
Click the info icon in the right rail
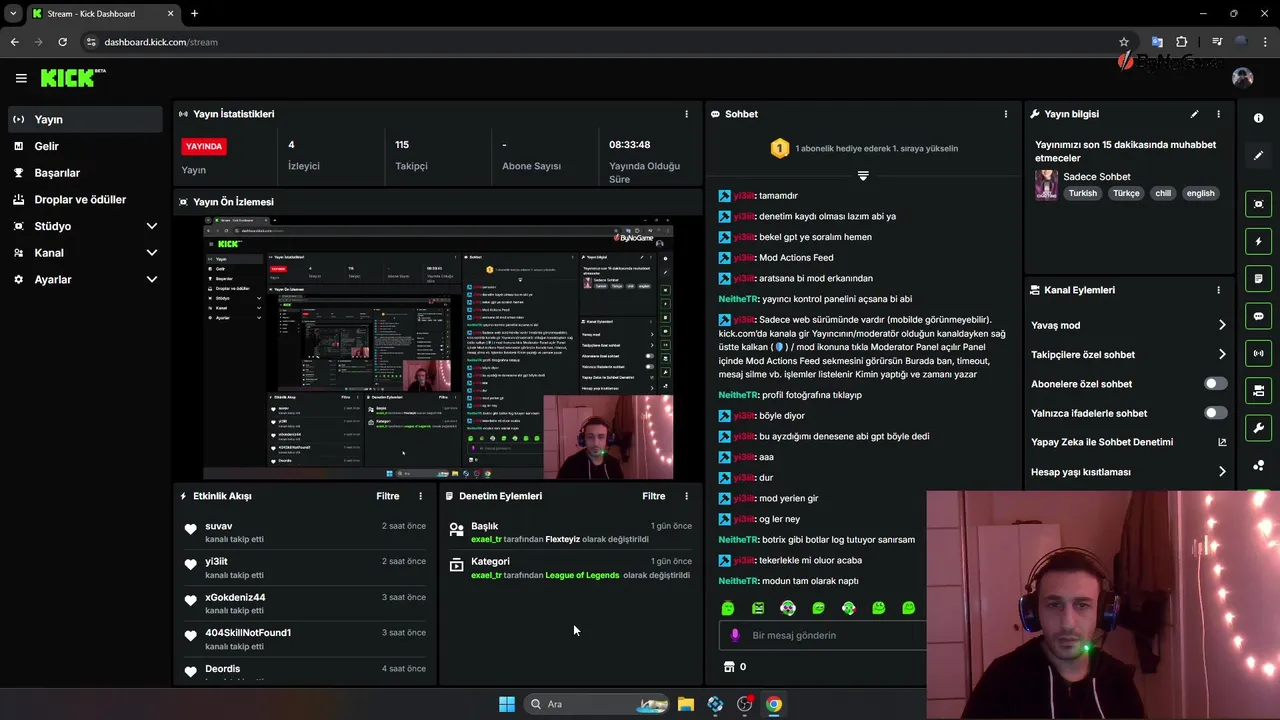[x=1258, y=118]
